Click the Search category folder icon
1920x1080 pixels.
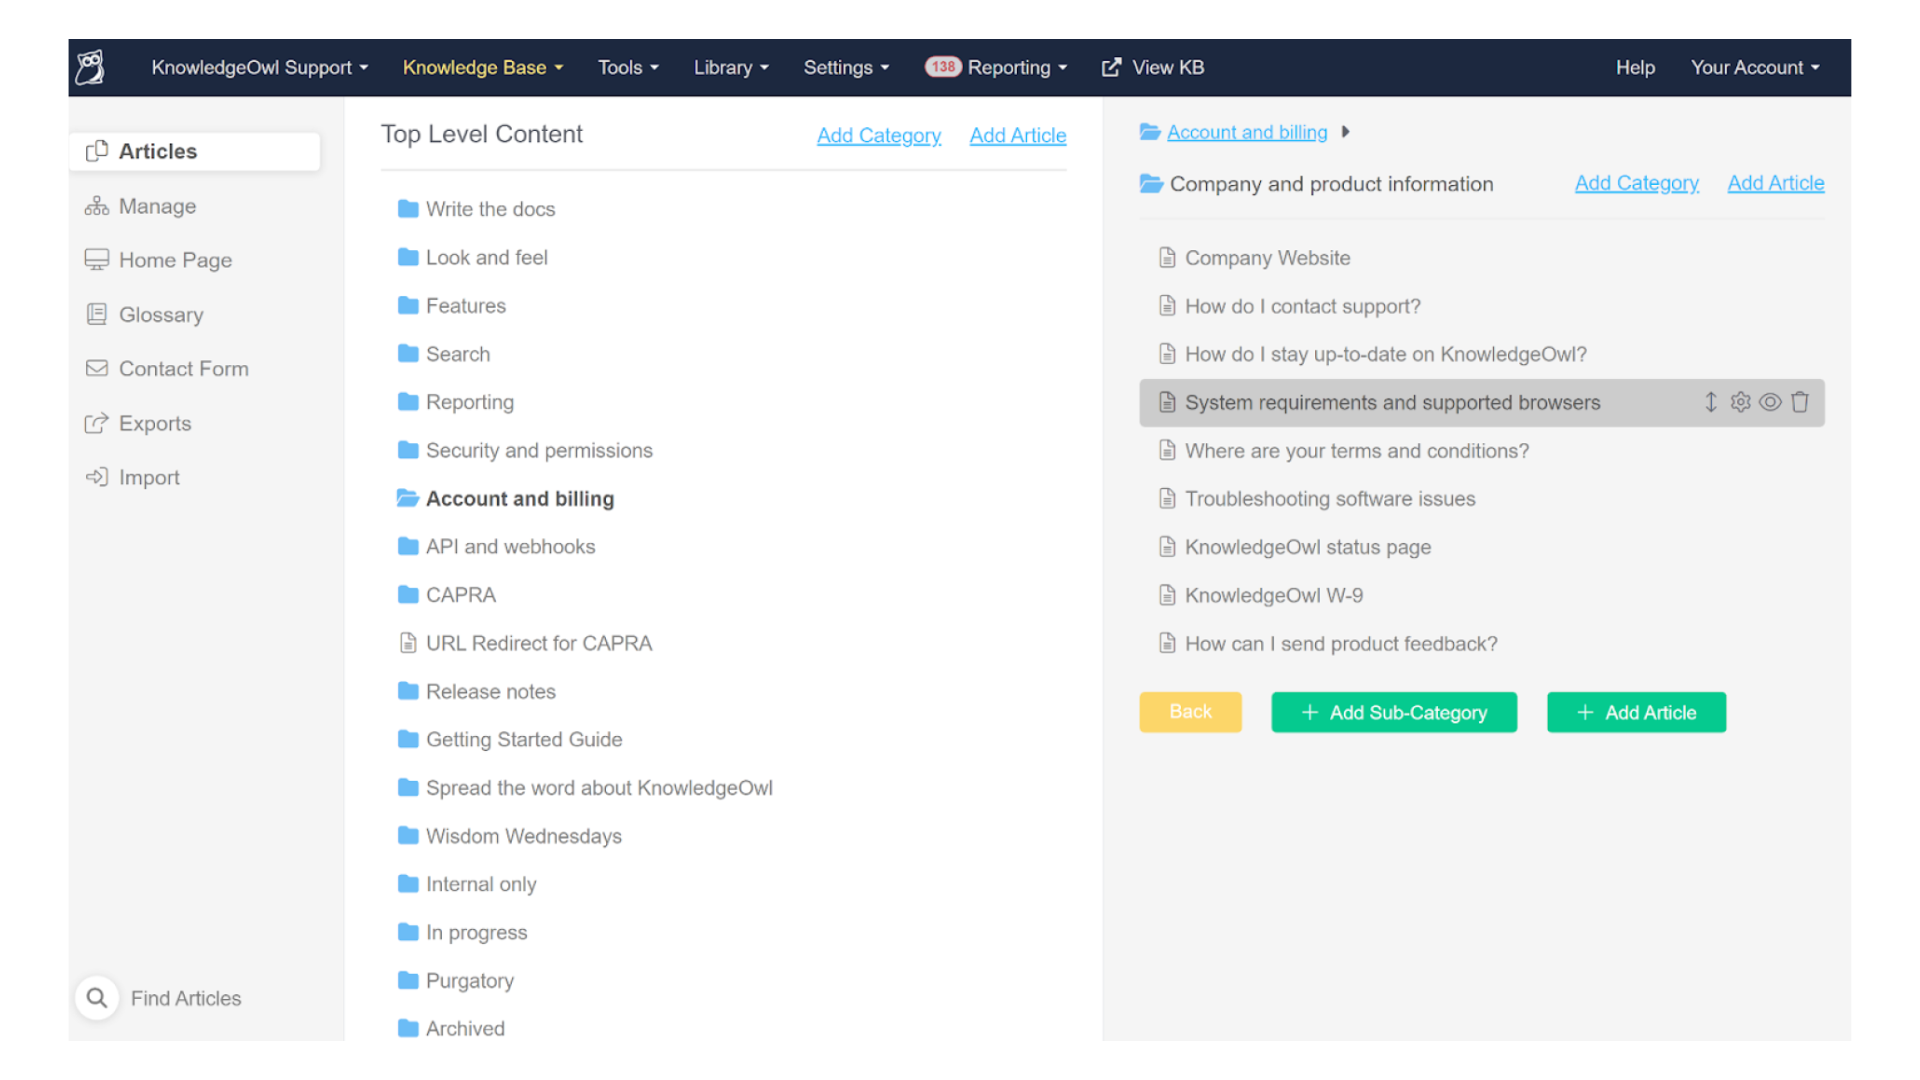(x=408, y=353)
